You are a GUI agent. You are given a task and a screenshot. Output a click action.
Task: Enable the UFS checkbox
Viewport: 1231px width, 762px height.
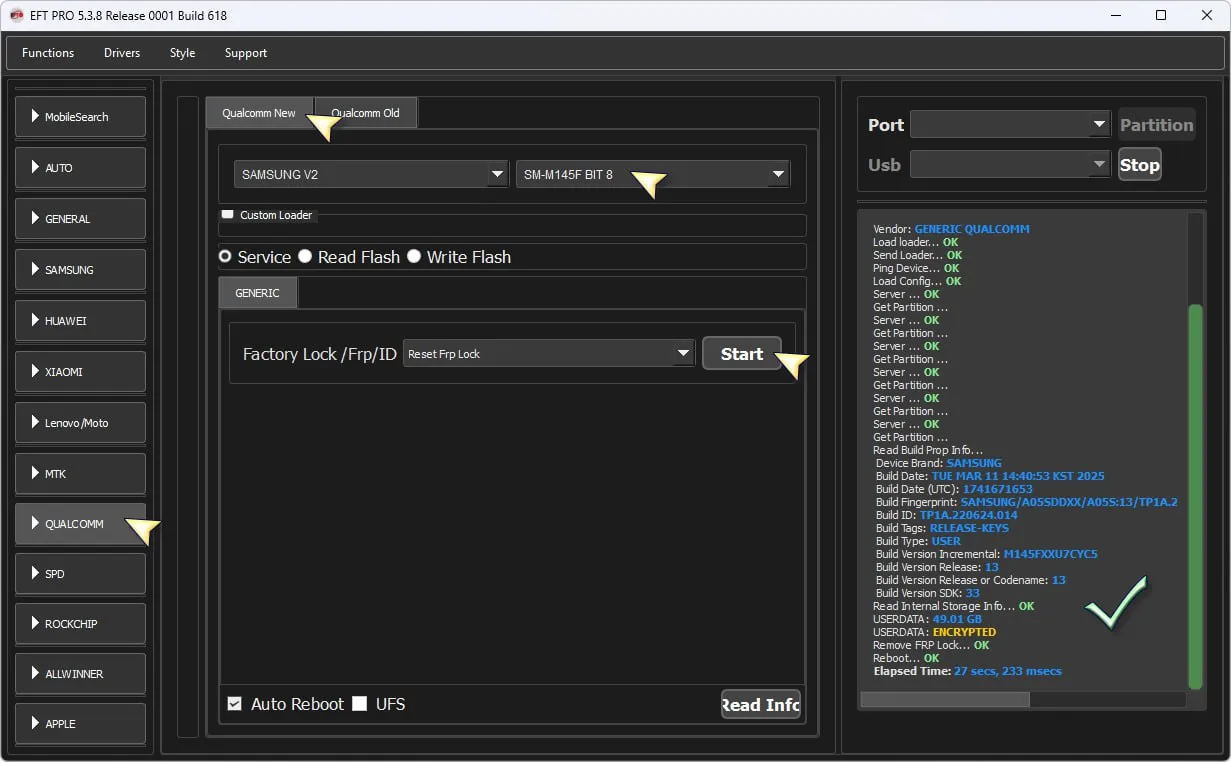[x=360, y=704]
